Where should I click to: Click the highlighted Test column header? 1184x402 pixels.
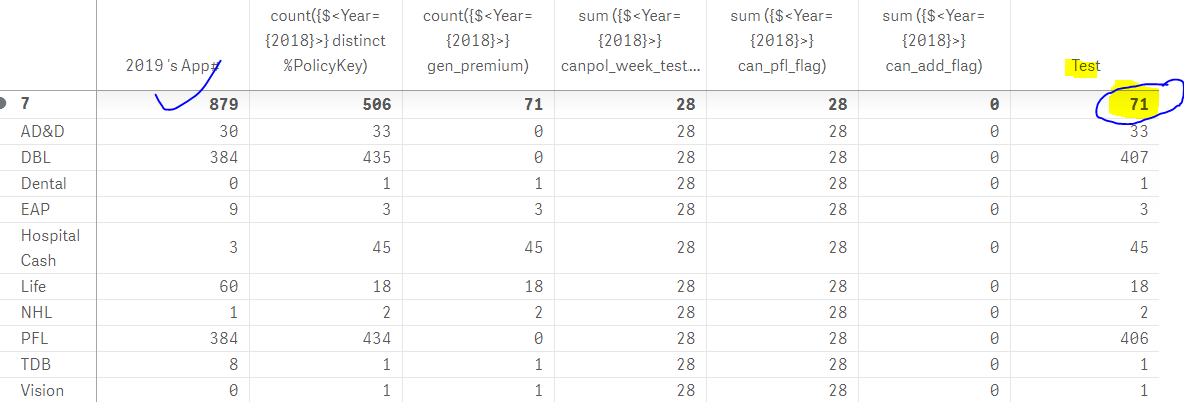1085,66
